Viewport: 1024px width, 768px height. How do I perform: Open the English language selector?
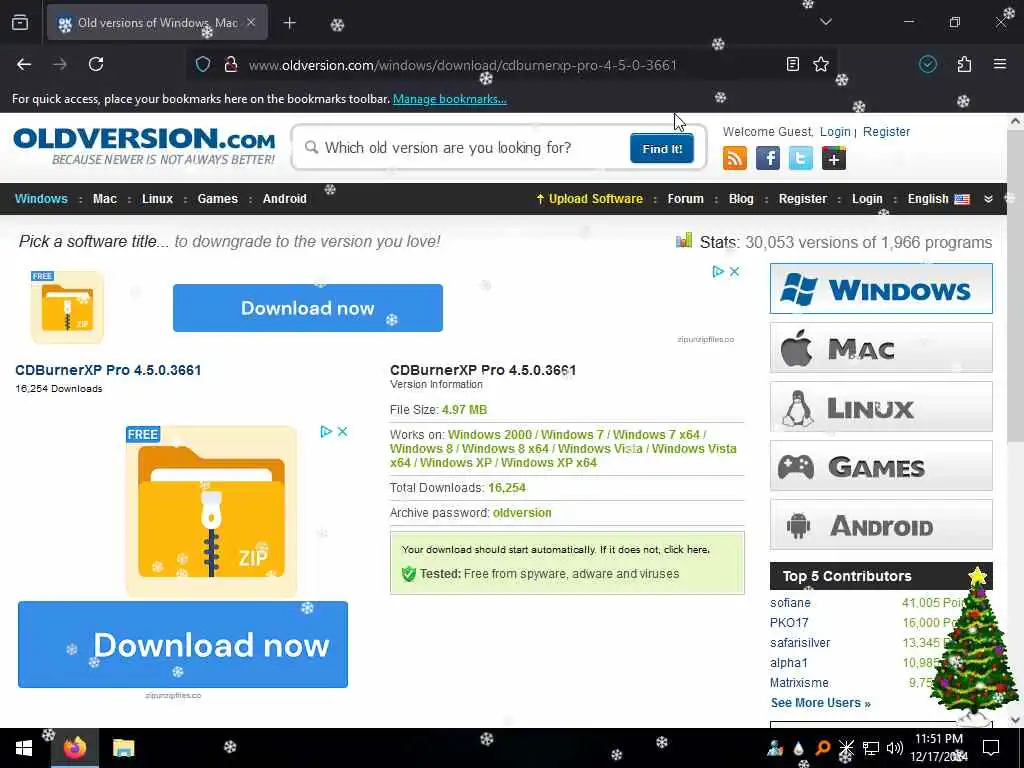pyautogui.click(x=938, y=199)
